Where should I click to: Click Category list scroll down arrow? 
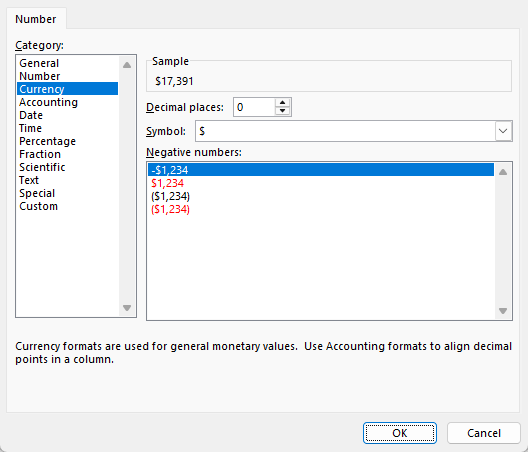[127, 308]
